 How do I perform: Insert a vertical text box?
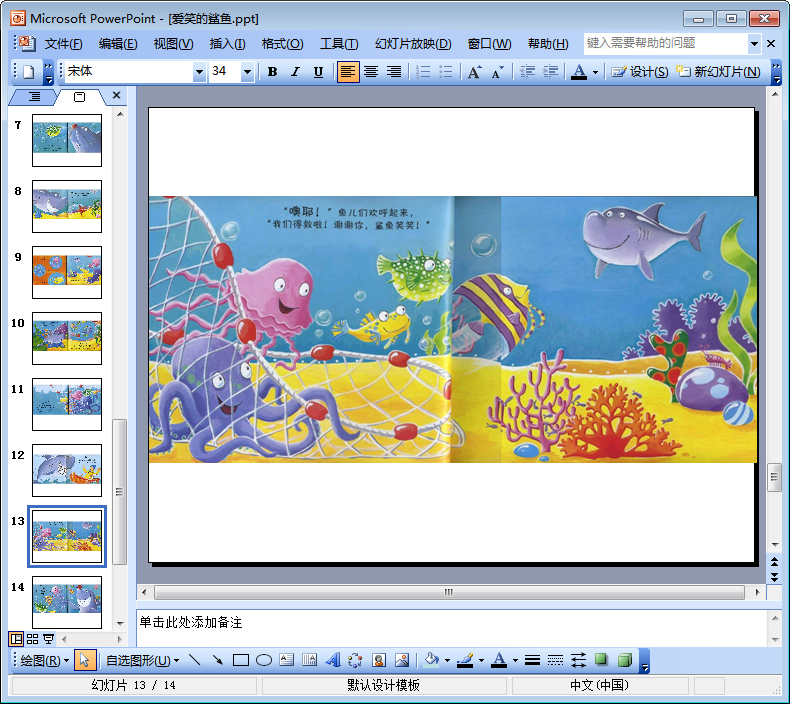coord(309,660)
